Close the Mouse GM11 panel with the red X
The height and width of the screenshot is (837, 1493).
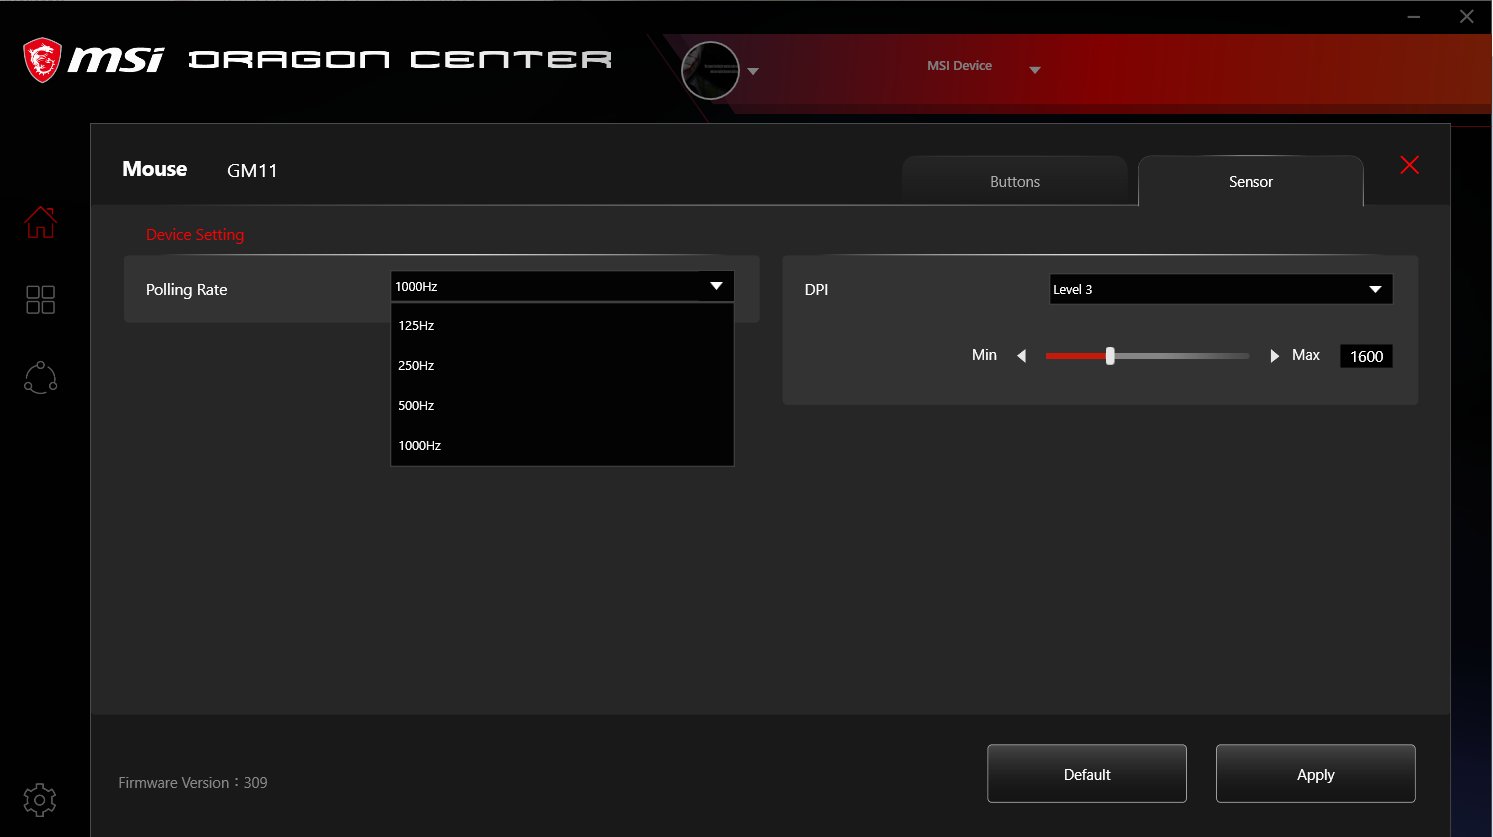click(1409, 165)
